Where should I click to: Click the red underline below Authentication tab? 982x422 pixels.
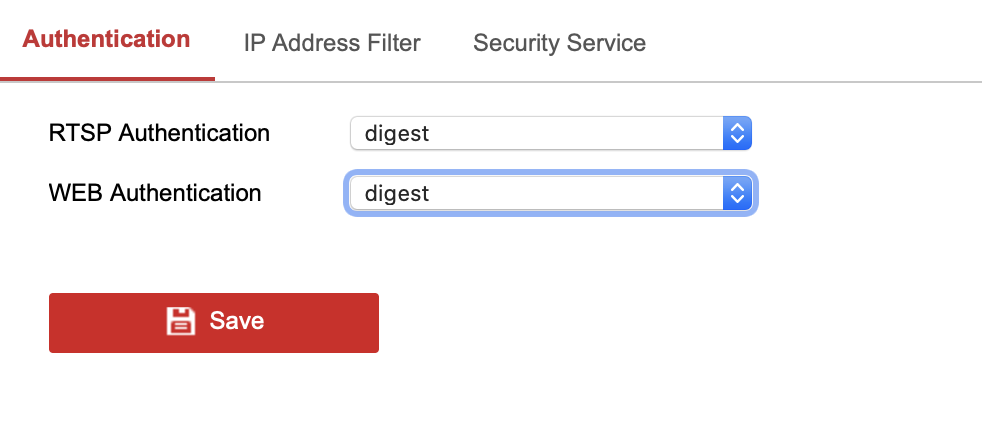(107, 78)
